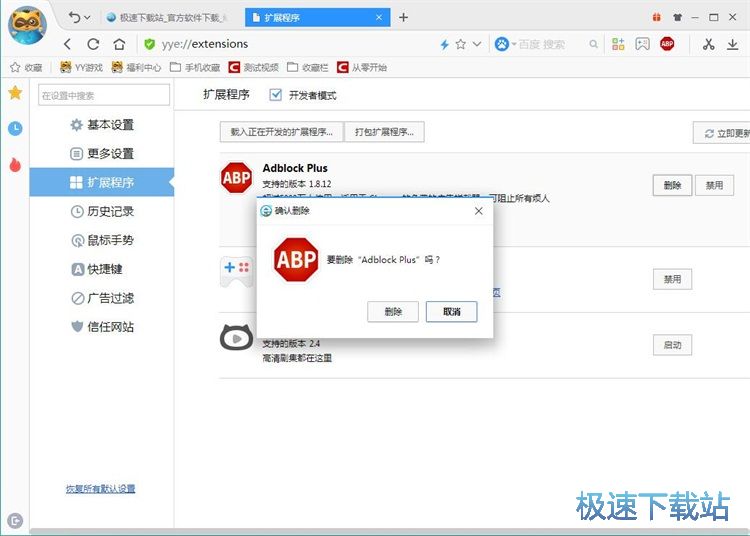Open the 福利中心 bookmark
The height and width of the screenshot is (536, 750).
(x=136, y=67)
